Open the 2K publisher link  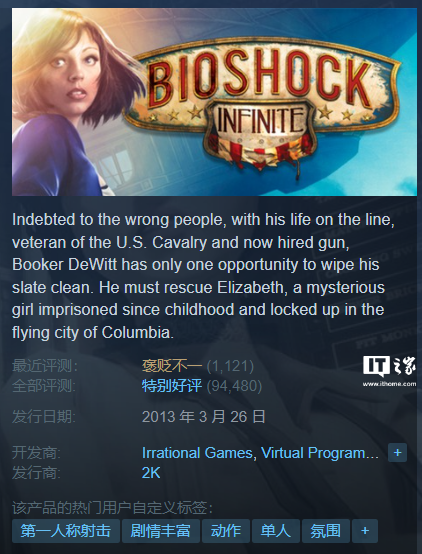(151, 473)
